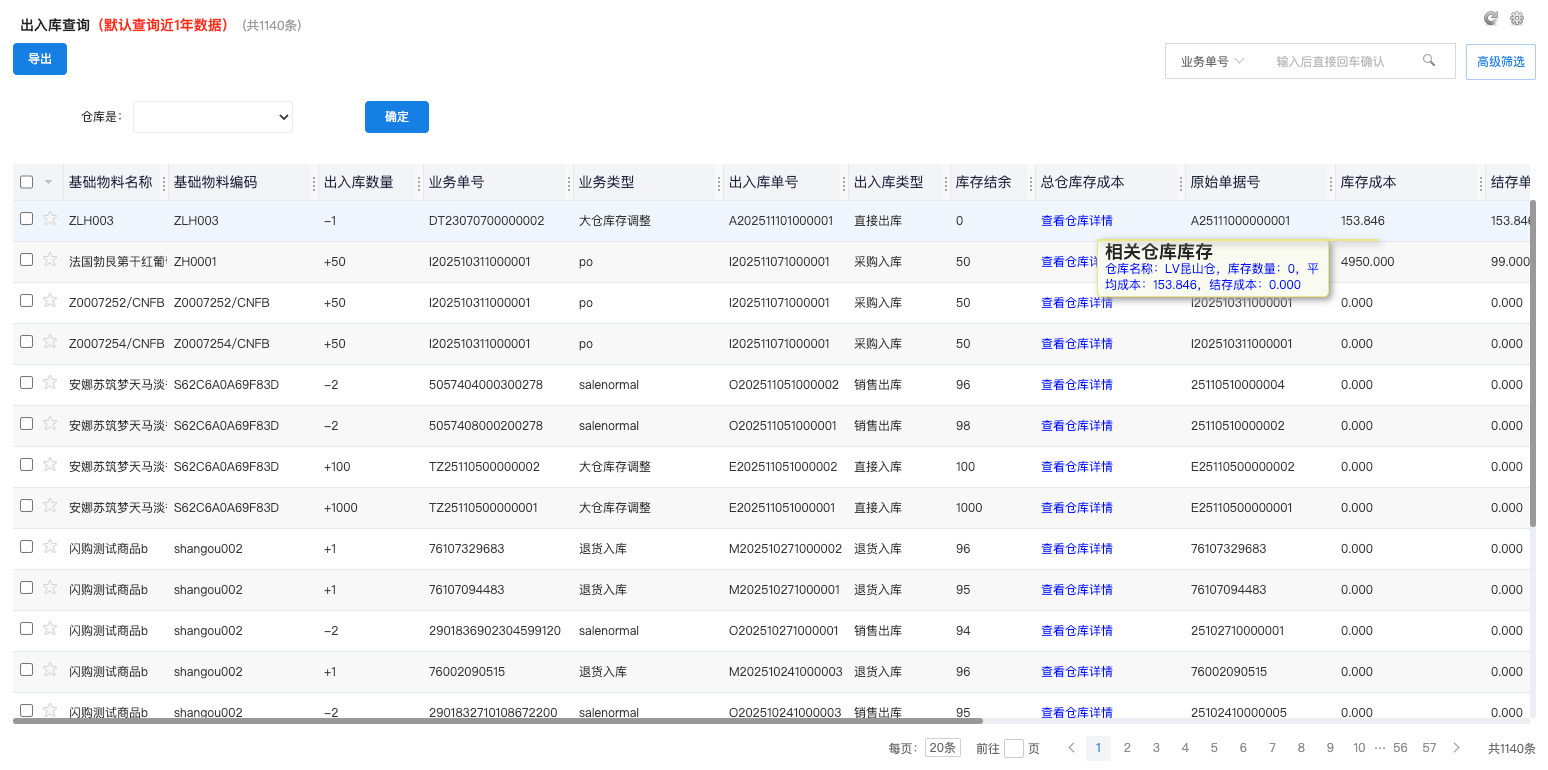Viewport: 1548px width, 770px height.
Task: Star the TZ25110500000001 row
Action: pos(50,506)
